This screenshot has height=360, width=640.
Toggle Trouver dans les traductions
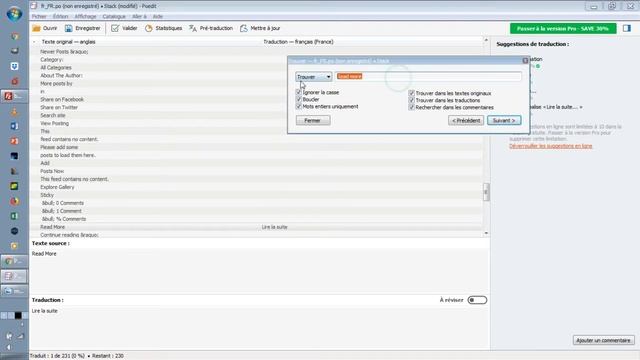coord(411,100)
